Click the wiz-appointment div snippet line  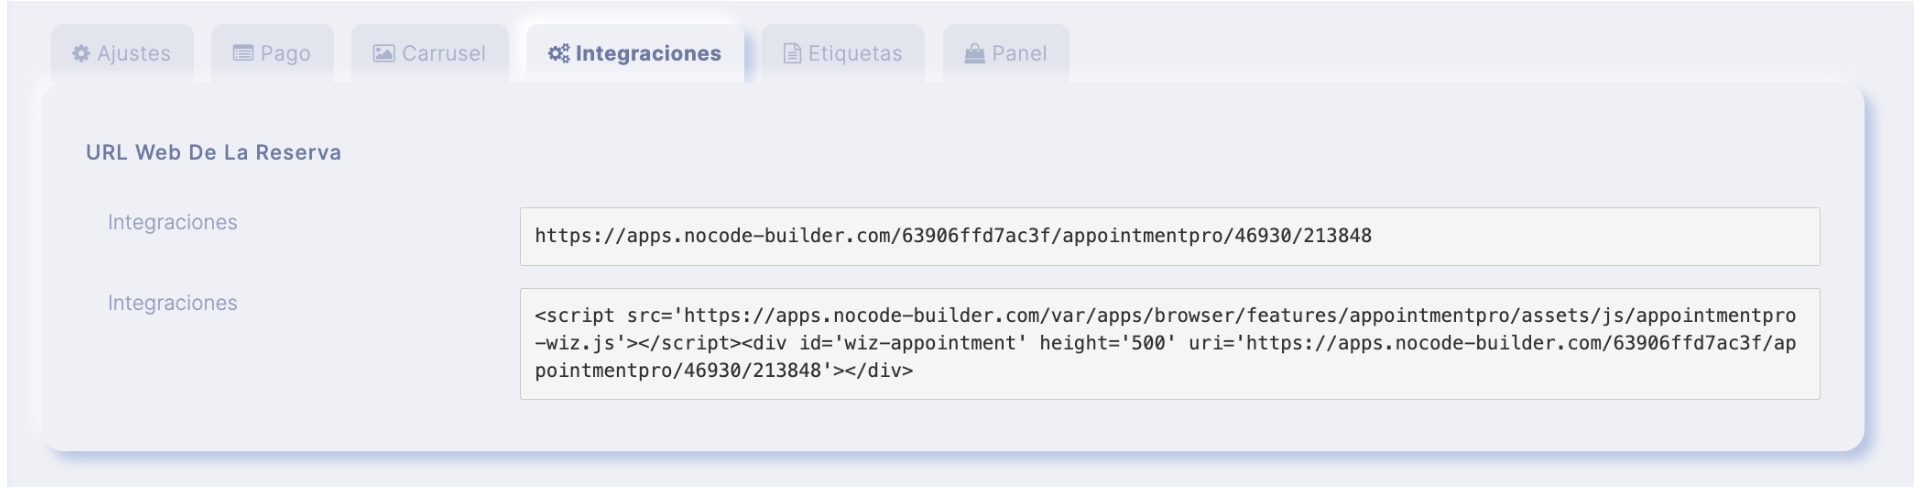tap(1165, 344)
